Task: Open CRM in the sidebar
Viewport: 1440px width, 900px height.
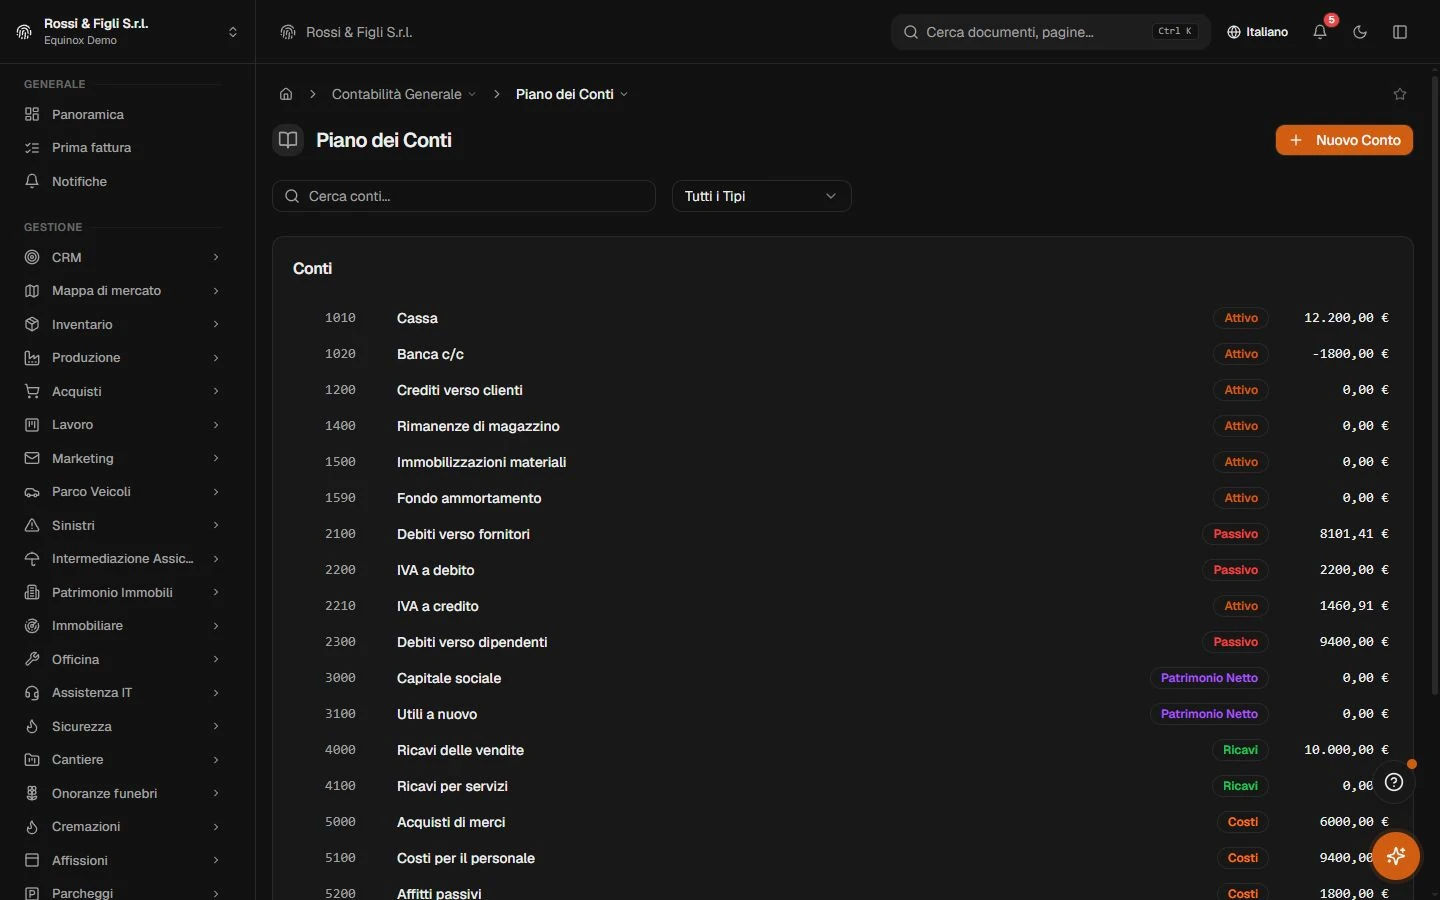Action: (x=122, y=257)
